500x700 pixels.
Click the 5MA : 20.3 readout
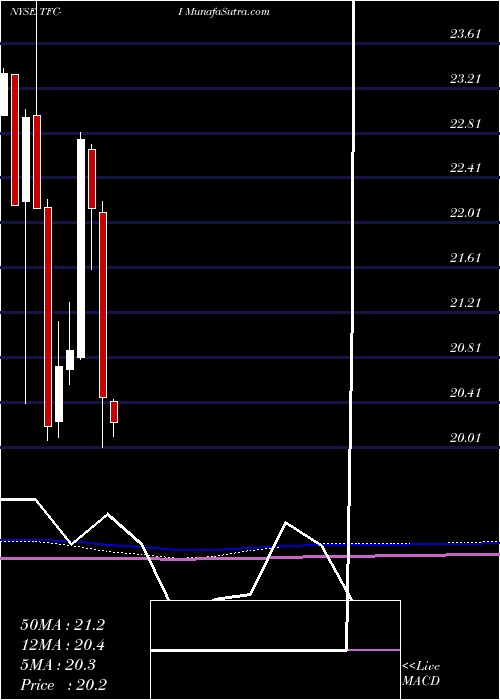click(58, 664)
